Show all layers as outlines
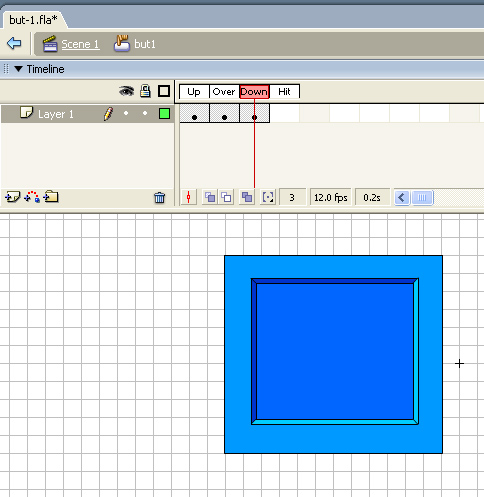The image size is (484, 497). [x=164, y=91]
